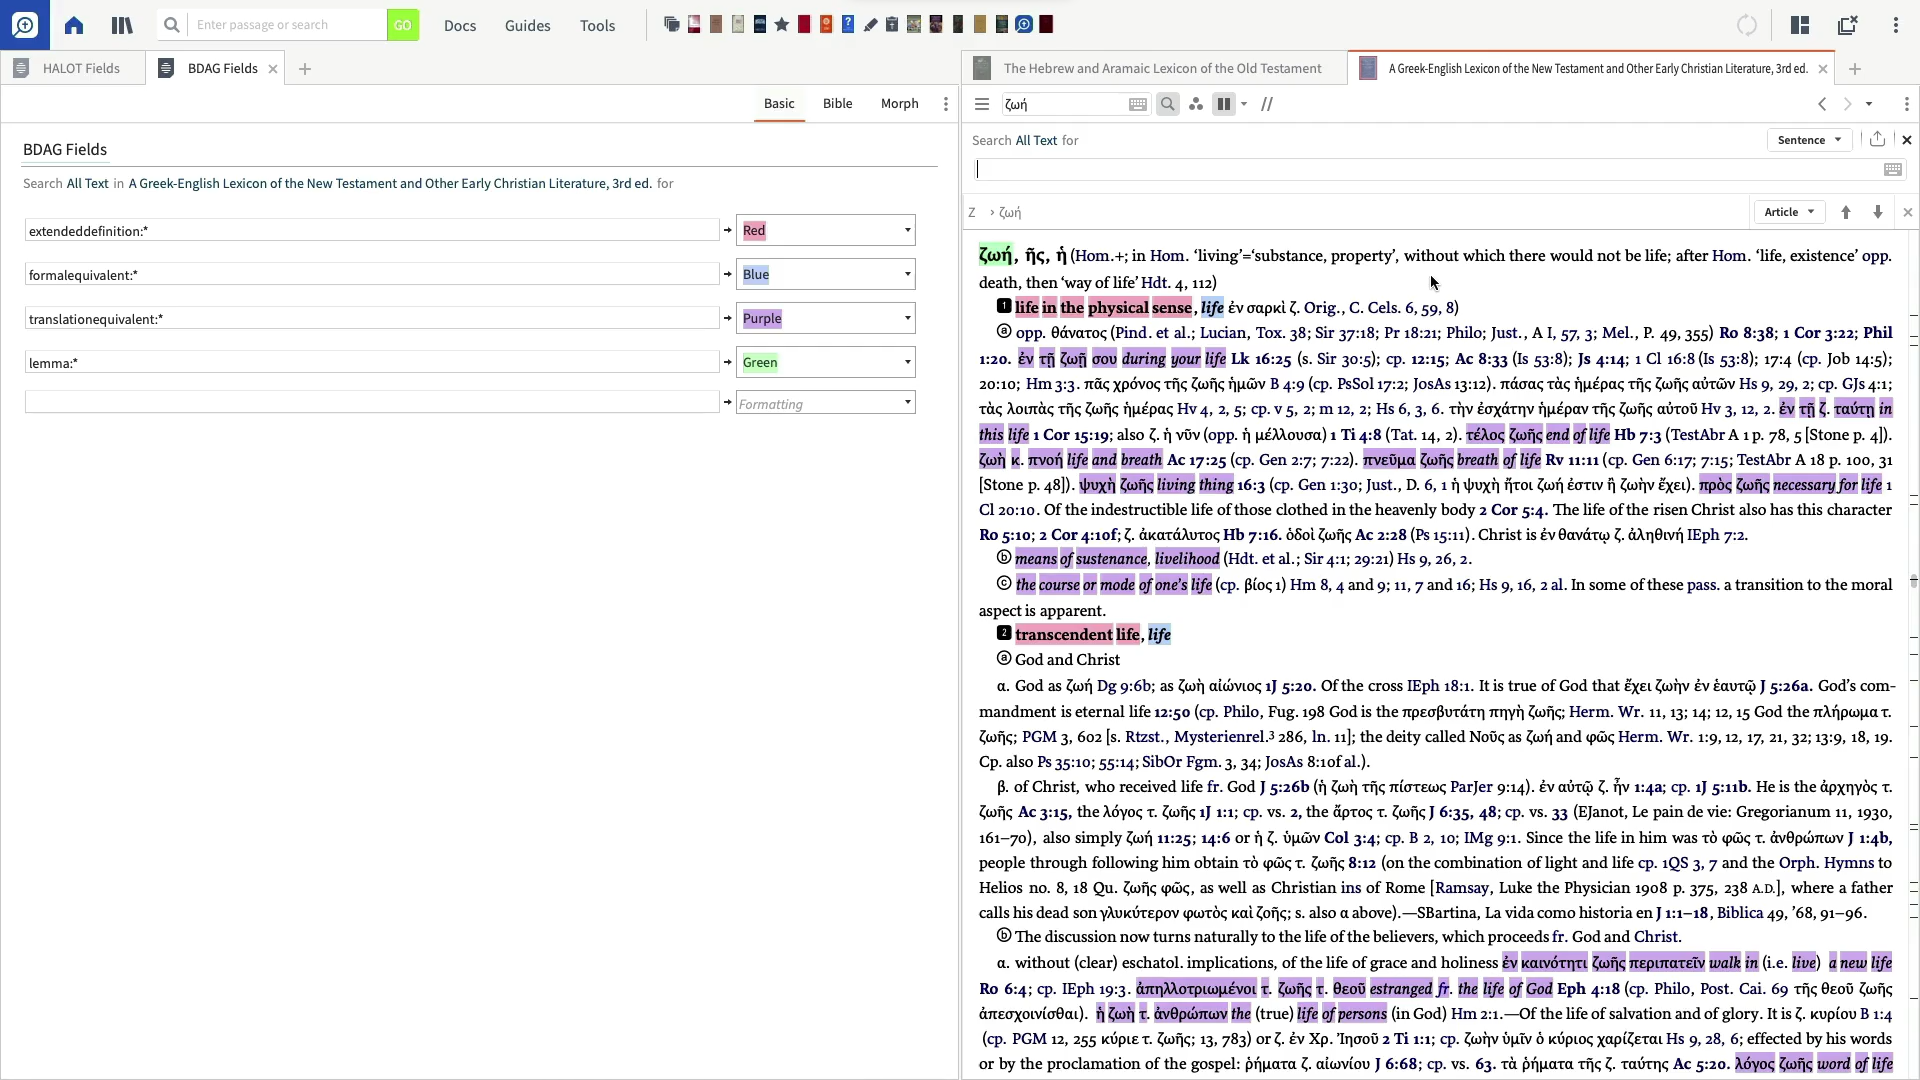Click the home icon next to Logos logo
The height and width of the screenshot is (1080, 1920).
click(73, 25)
